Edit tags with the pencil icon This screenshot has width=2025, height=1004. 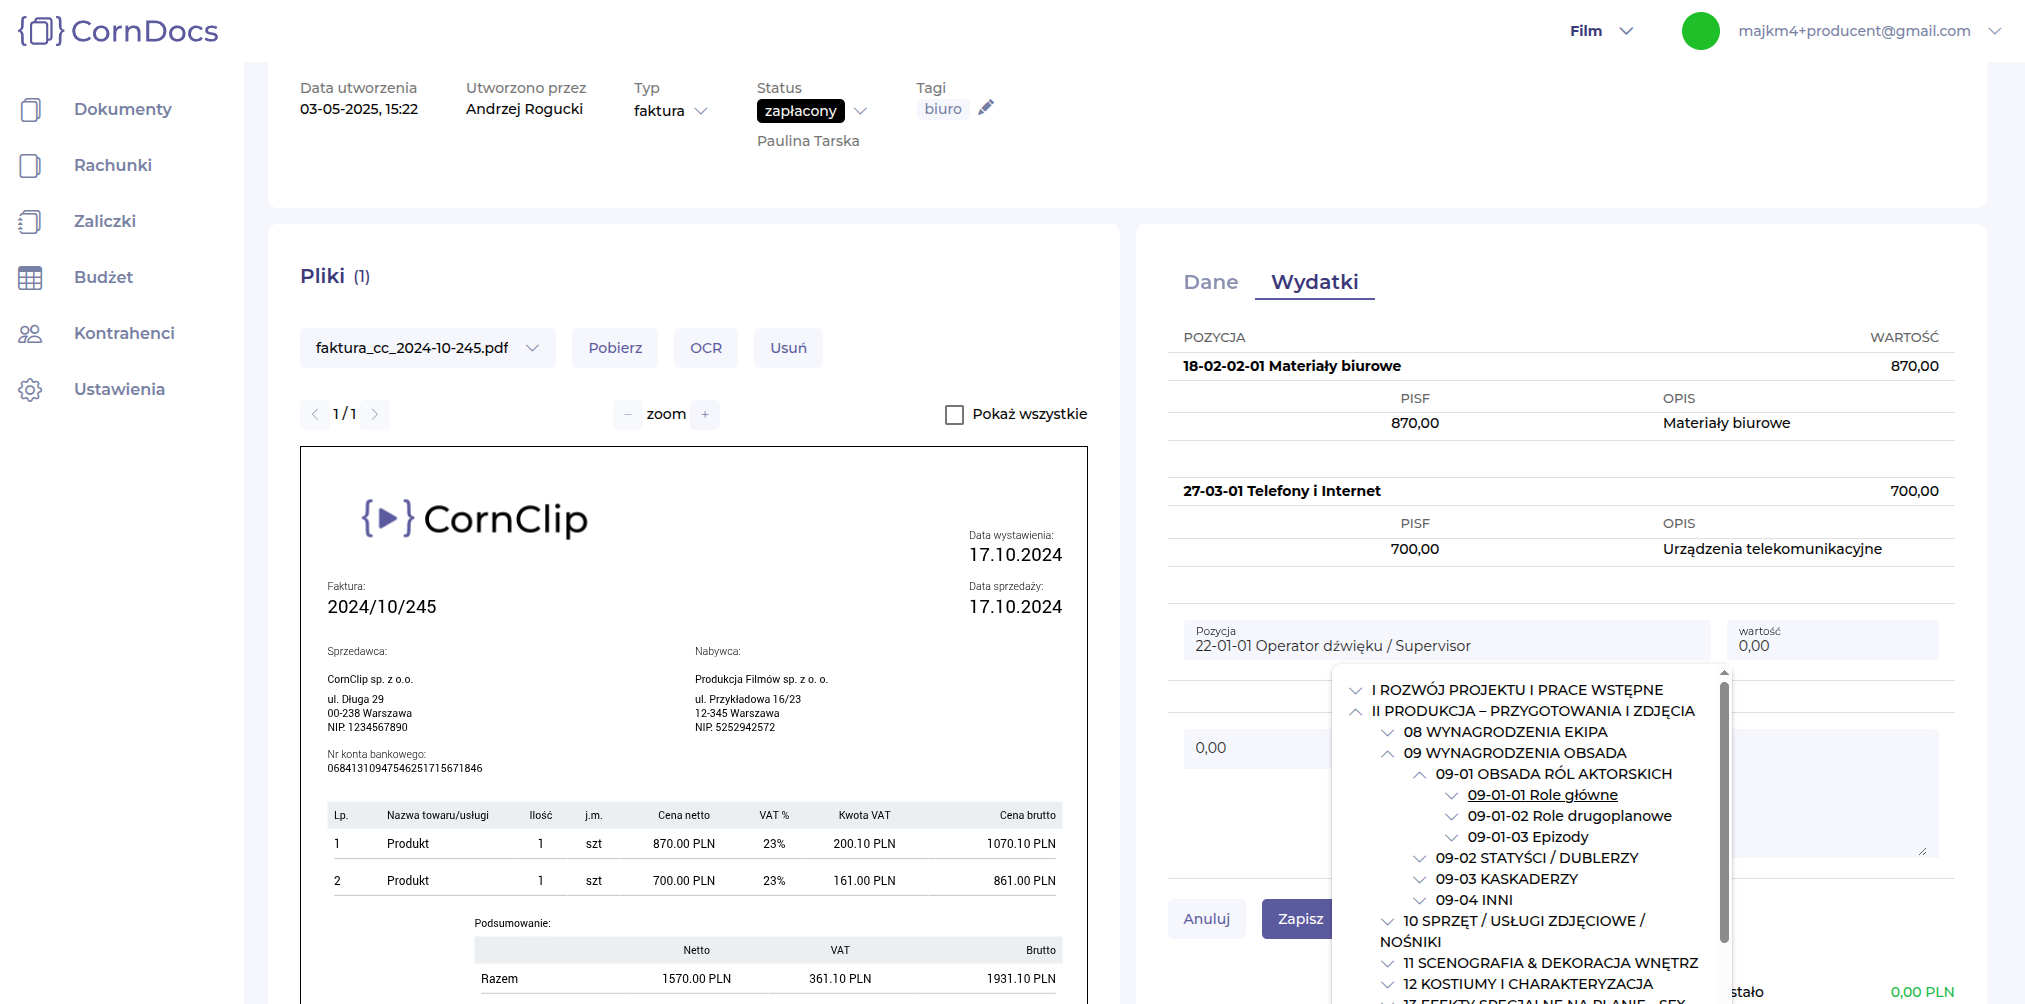pyautogui.click(x=986, y=108)
